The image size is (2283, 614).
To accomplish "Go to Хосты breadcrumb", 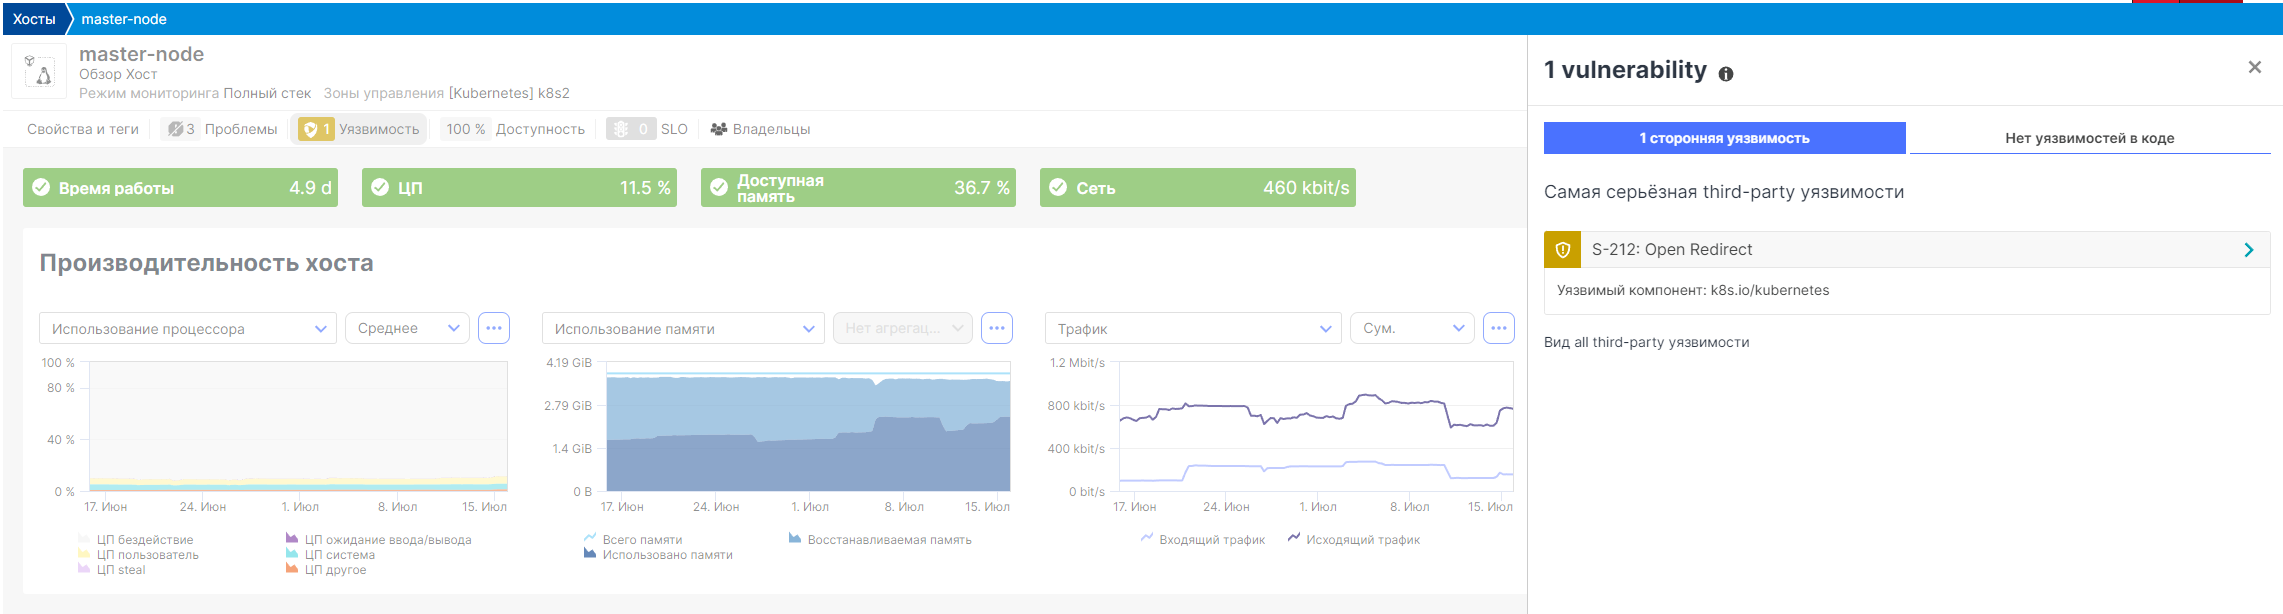I will tap(34, 19).
